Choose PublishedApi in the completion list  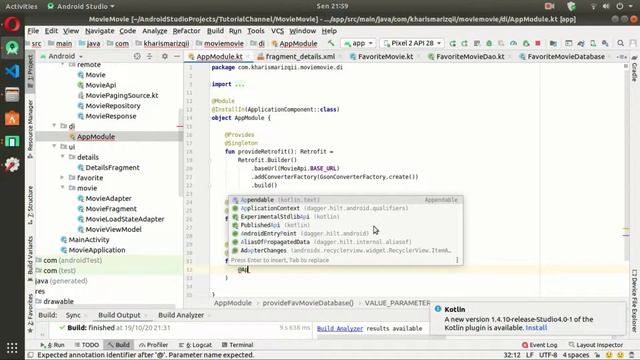(x=345, y=225)
